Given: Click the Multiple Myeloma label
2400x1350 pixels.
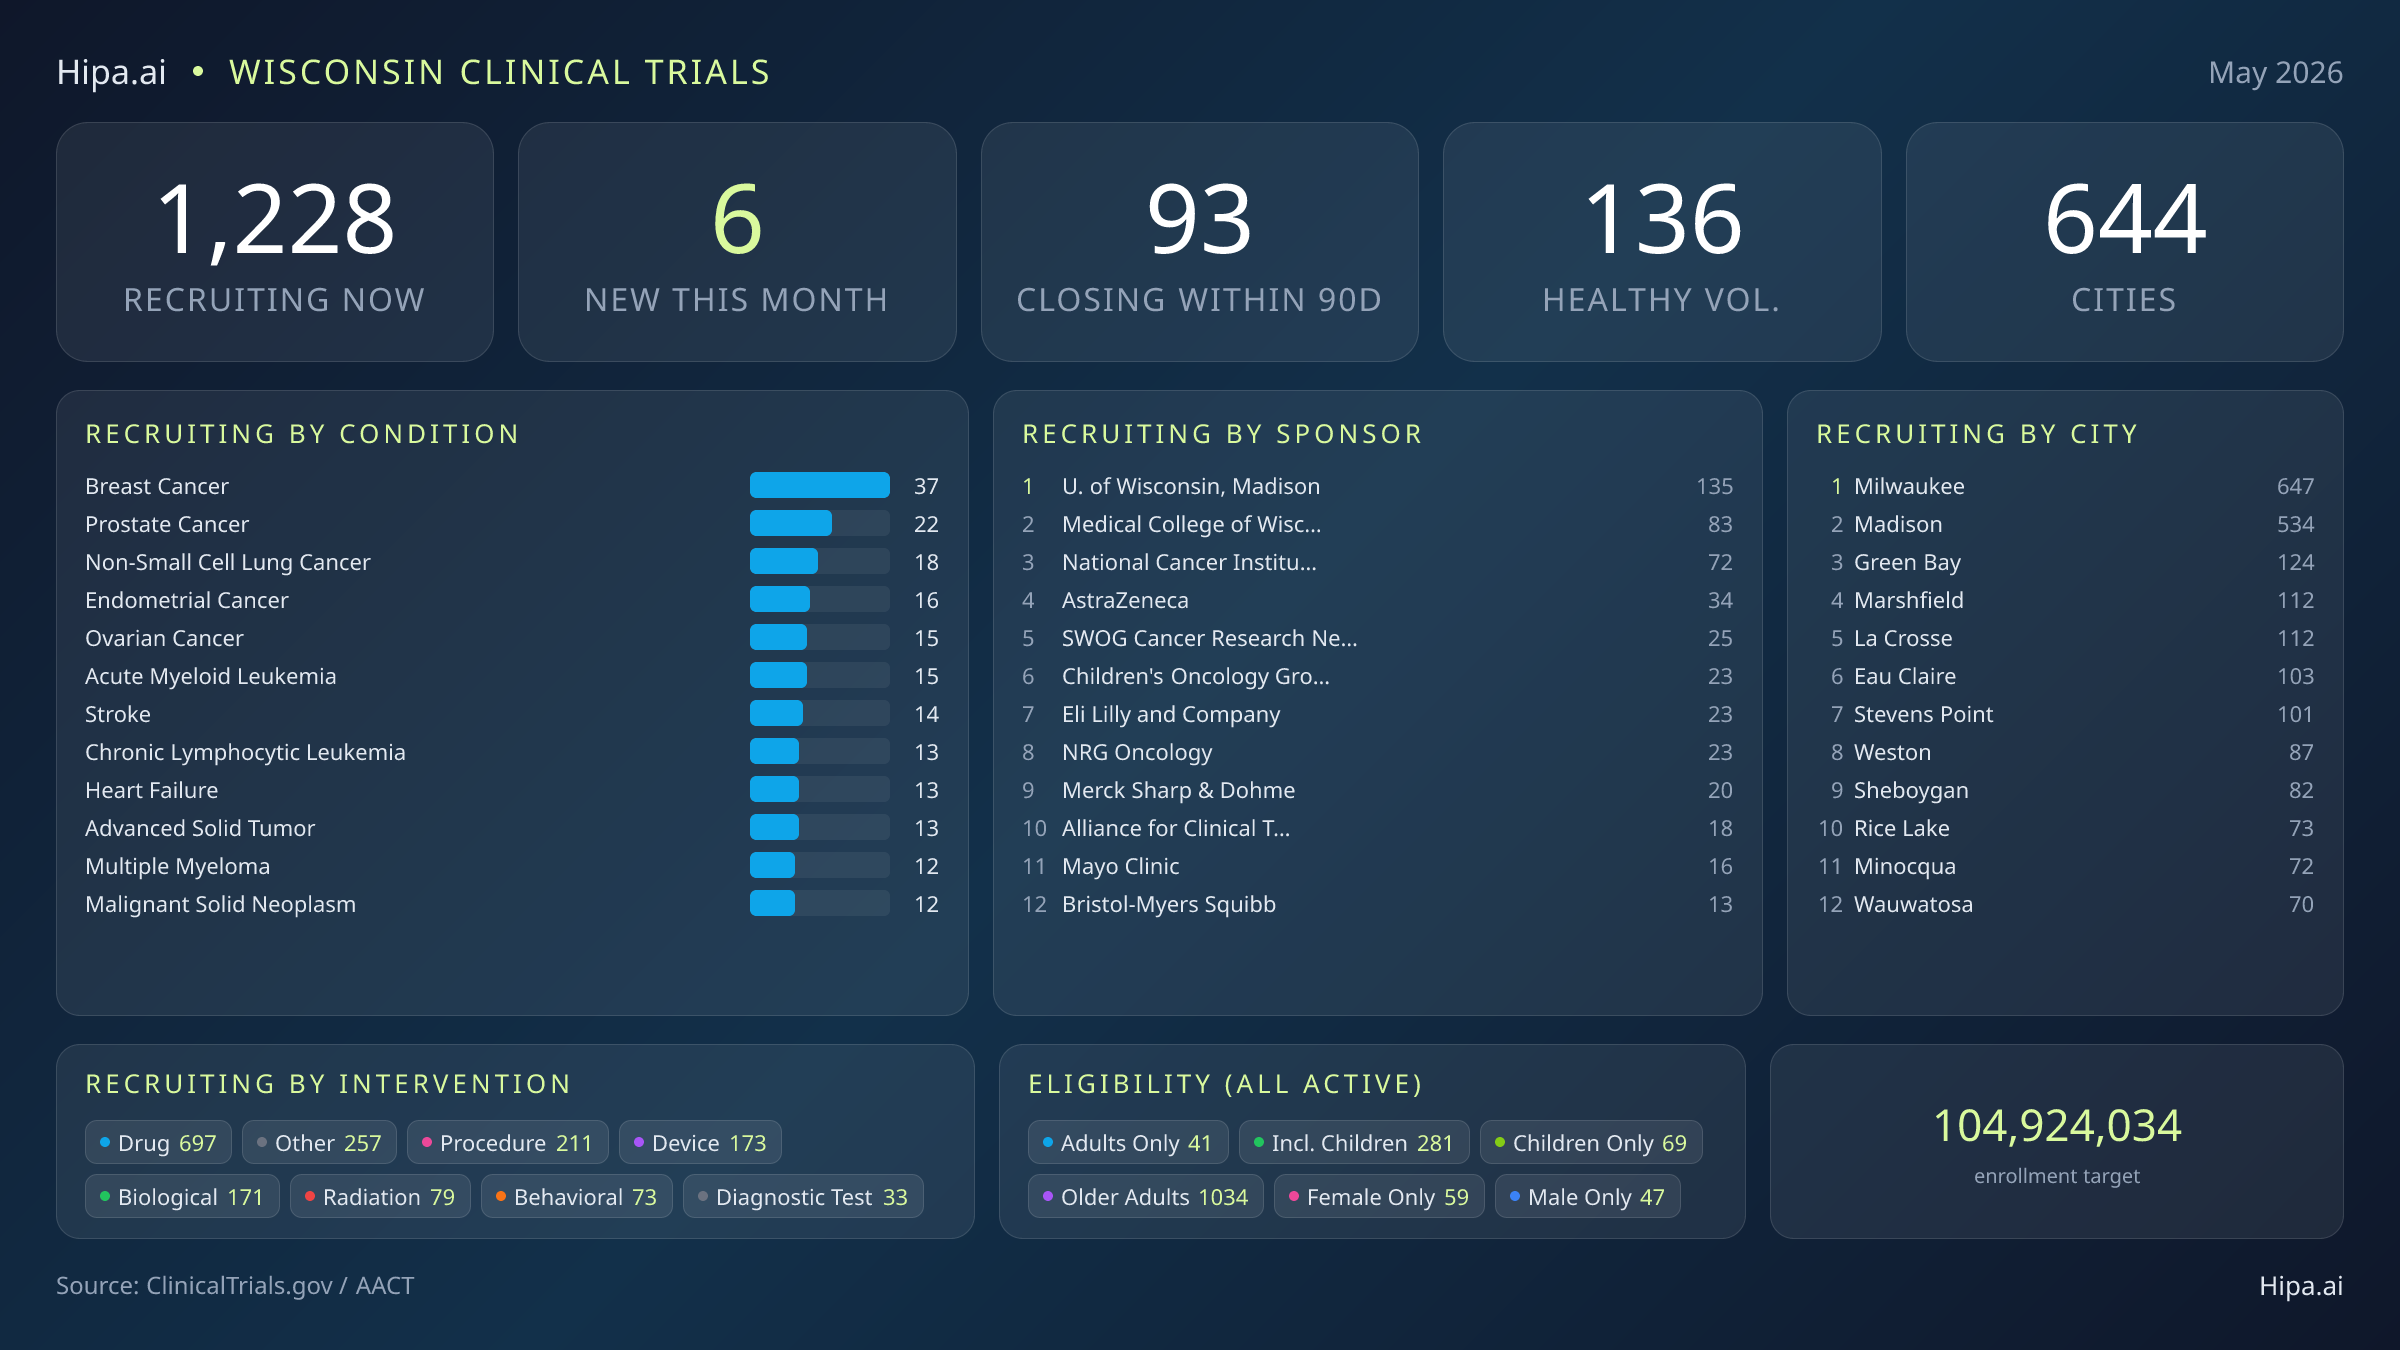Looking at the screenshot, I should tap(178, 866).
